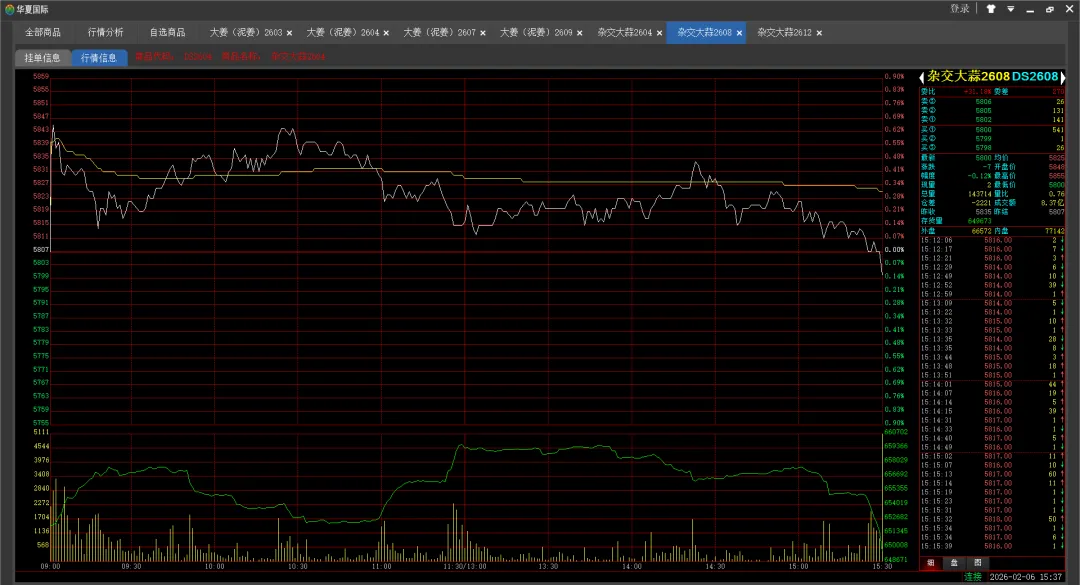This screenshot has width=1080, height=585.
Task: Select the 盘 button in quote panel
Action: [954, 563]
